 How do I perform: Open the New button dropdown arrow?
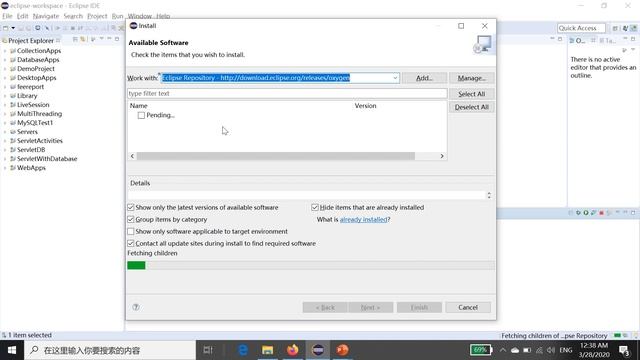point(13,28)
